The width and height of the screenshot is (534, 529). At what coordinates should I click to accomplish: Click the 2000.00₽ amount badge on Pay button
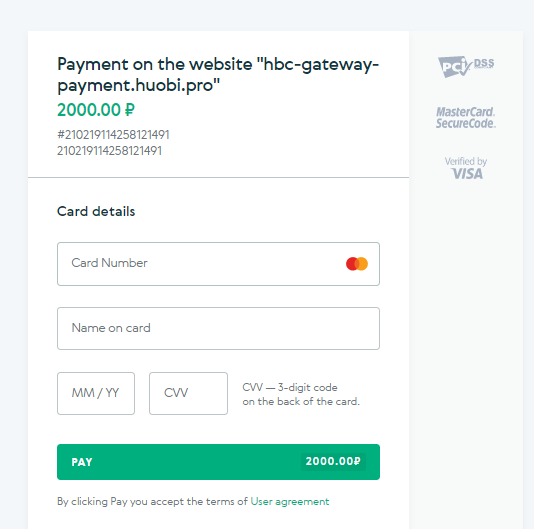pos(333,462)
